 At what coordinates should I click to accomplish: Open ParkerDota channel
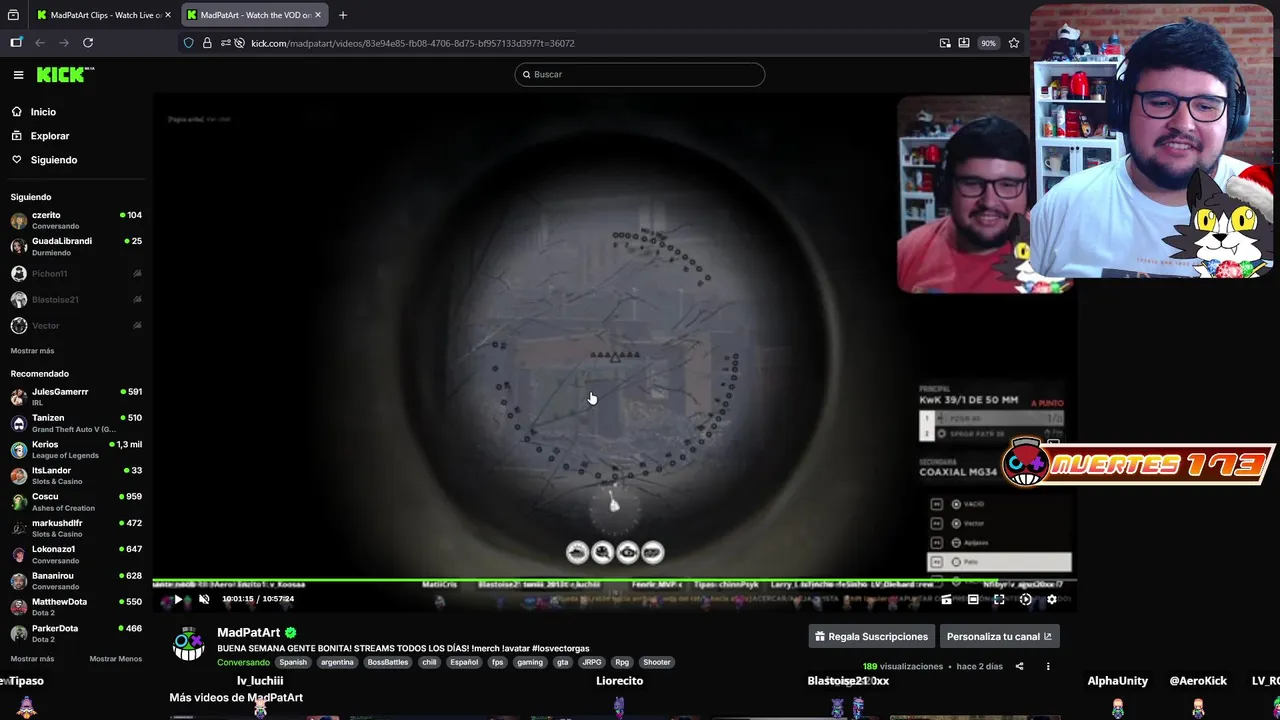76,633
